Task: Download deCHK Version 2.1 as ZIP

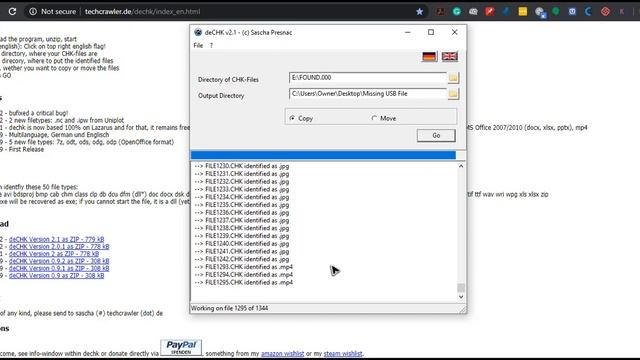Action: (56, 239)
